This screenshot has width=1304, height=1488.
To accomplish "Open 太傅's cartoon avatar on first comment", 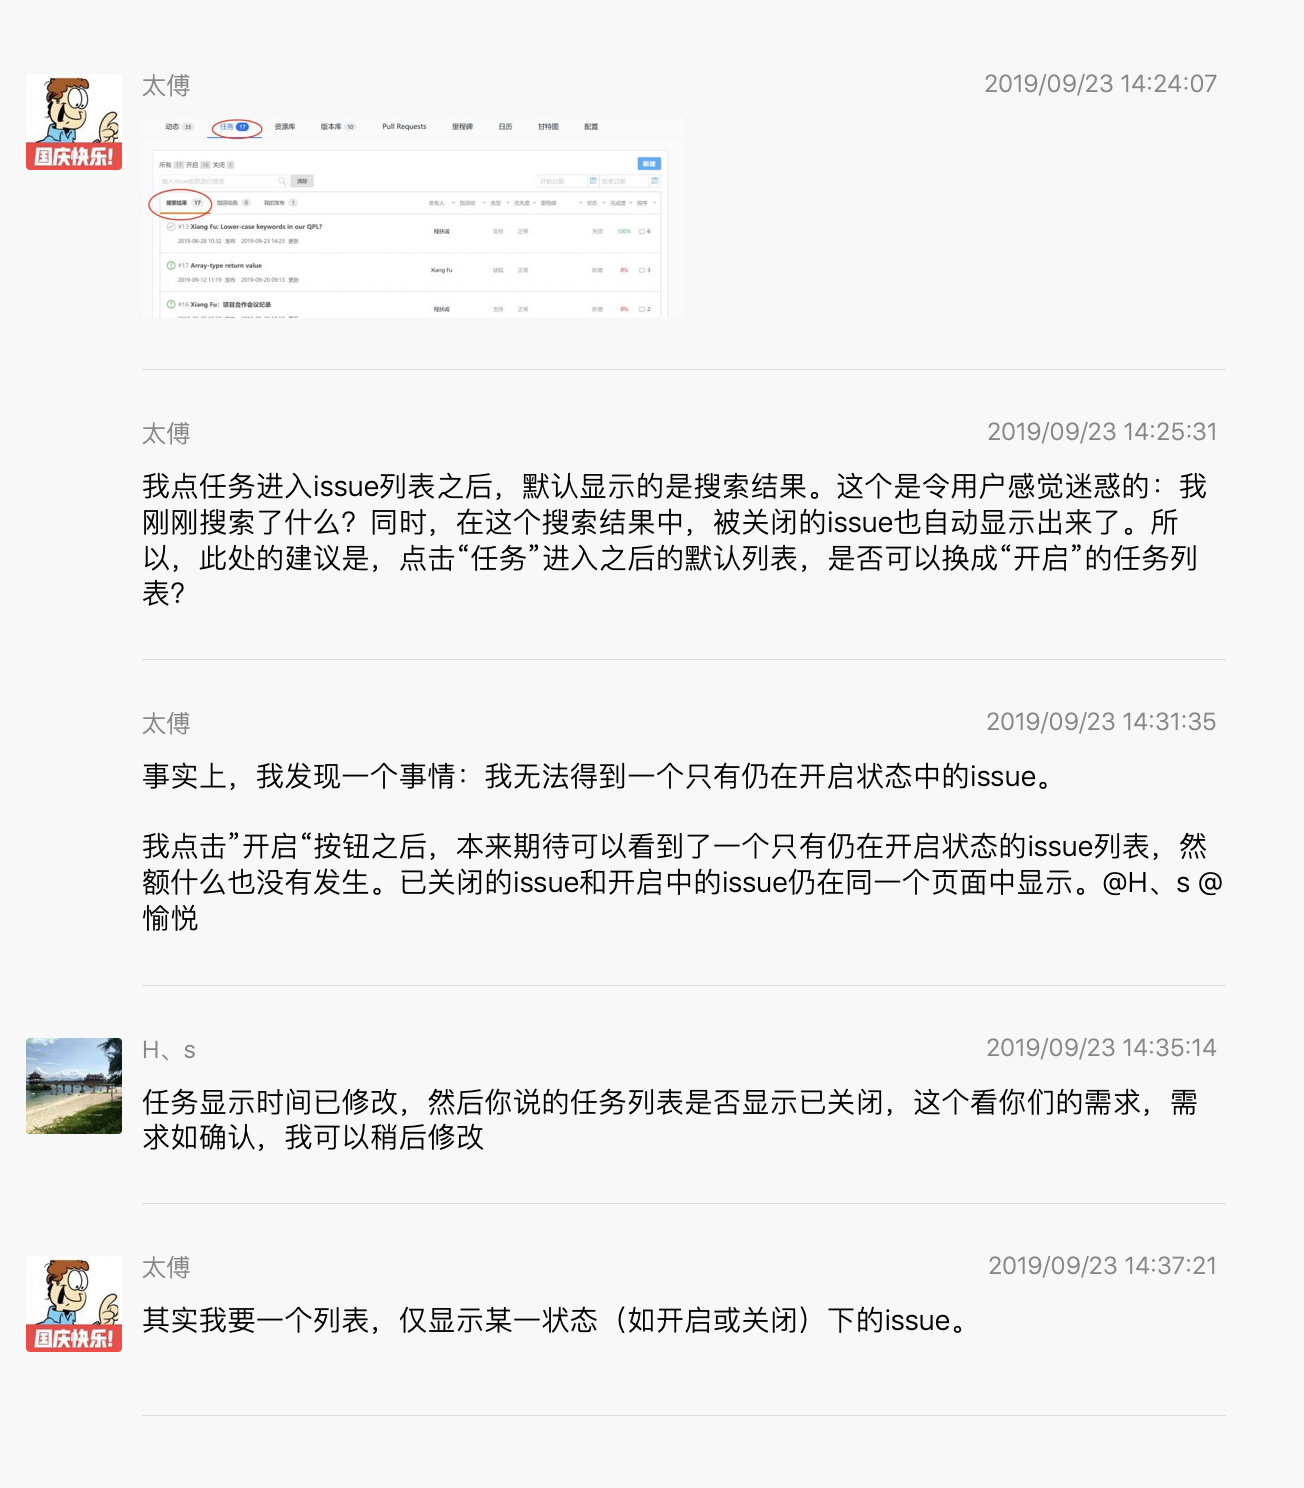I will click(74, 122).
